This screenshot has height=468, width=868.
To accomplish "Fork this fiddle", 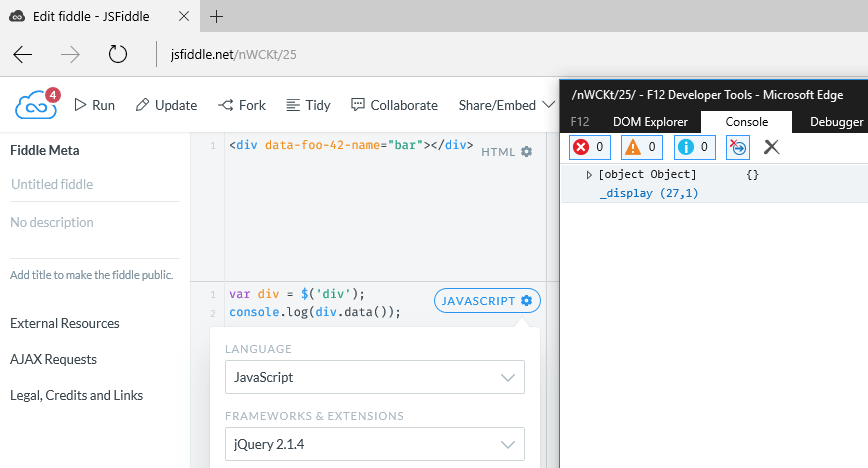I will 242,105.
